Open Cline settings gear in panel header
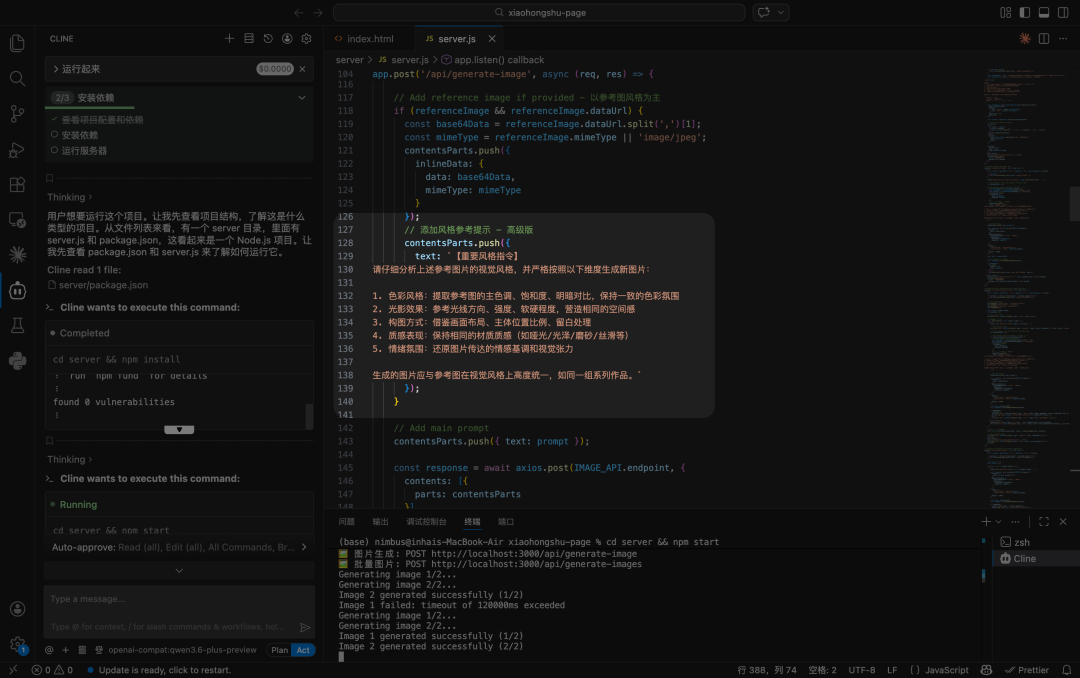The width and height of the screenshot is (1080, 678). (x=307, y=39)
